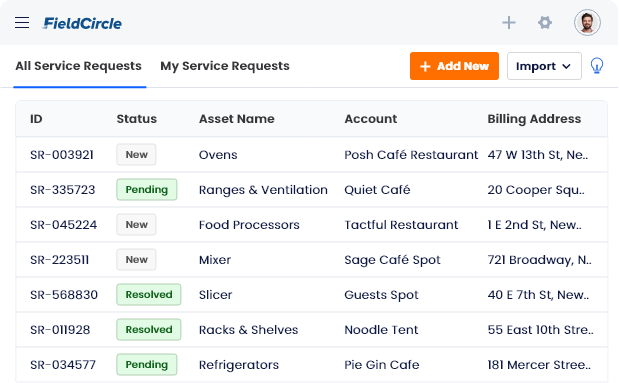The width and height of the screenshot is (619, 383).
Task: Open service request SR-045224
Action: [x=63, y=225]
